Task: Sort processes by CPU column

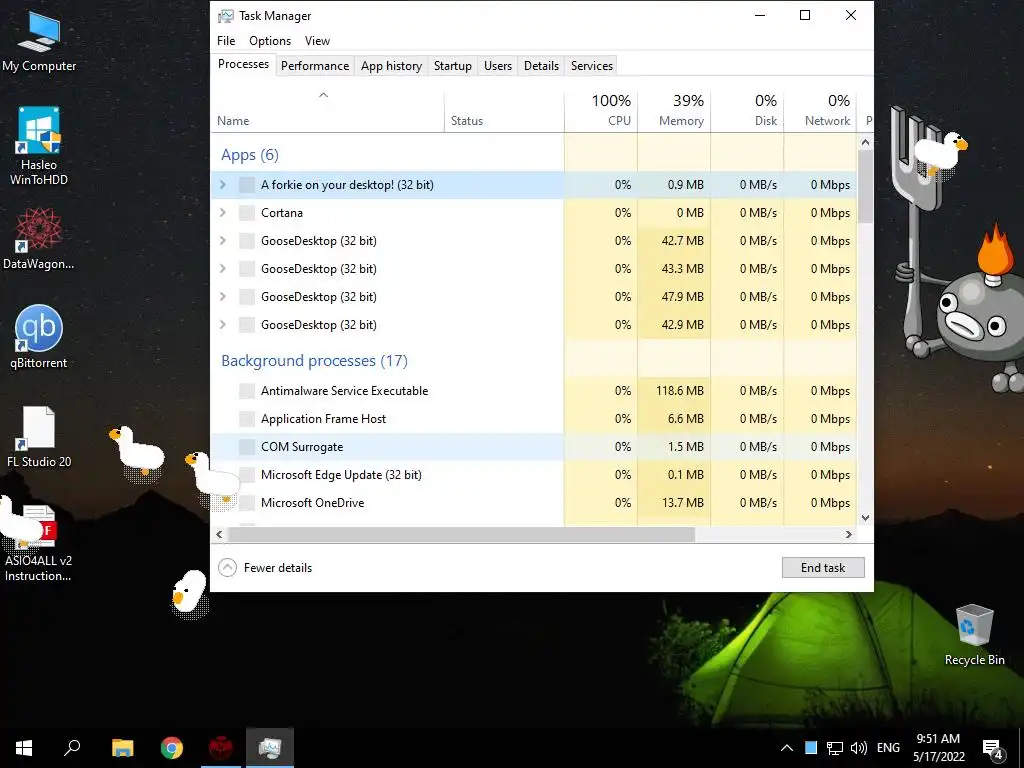Action: 601,110
